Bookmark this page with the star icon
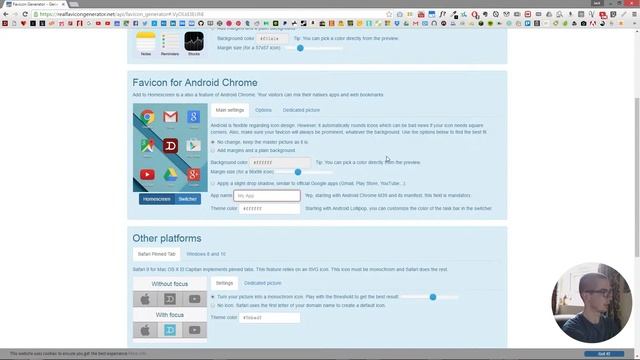 389,14
